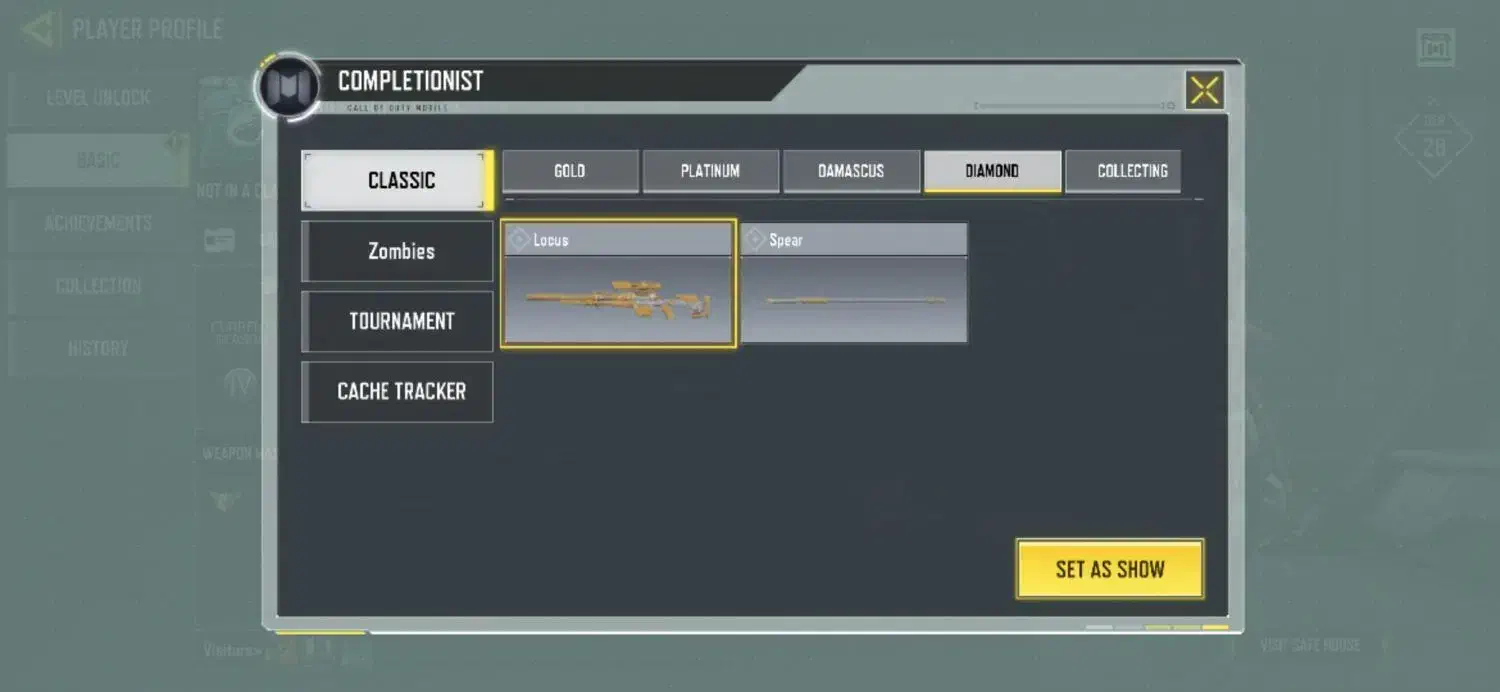
Task: Click the diamond icon beside Spear
Action: coord(755,240)
